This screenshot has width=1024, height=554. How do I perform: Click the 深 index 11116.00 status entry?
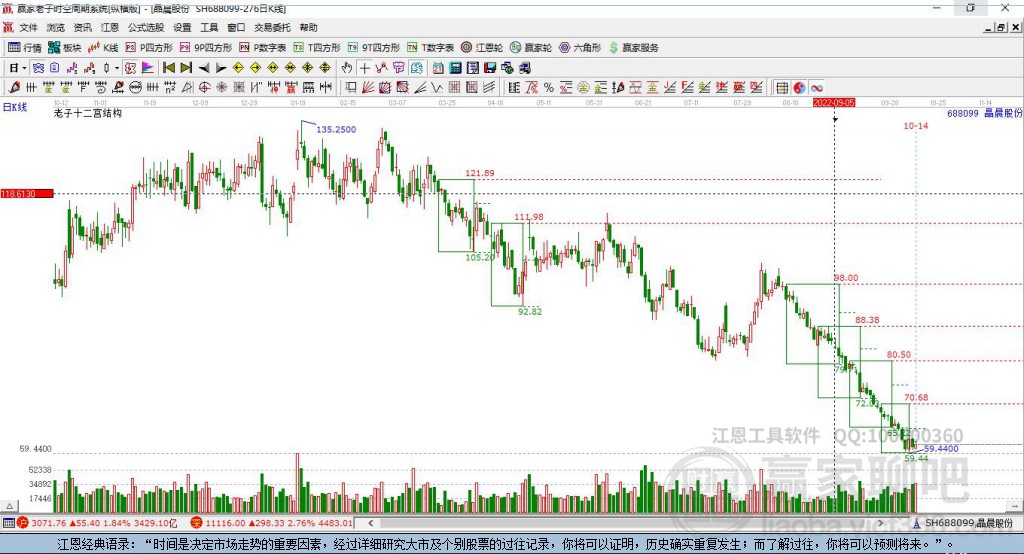pos(272,523)
